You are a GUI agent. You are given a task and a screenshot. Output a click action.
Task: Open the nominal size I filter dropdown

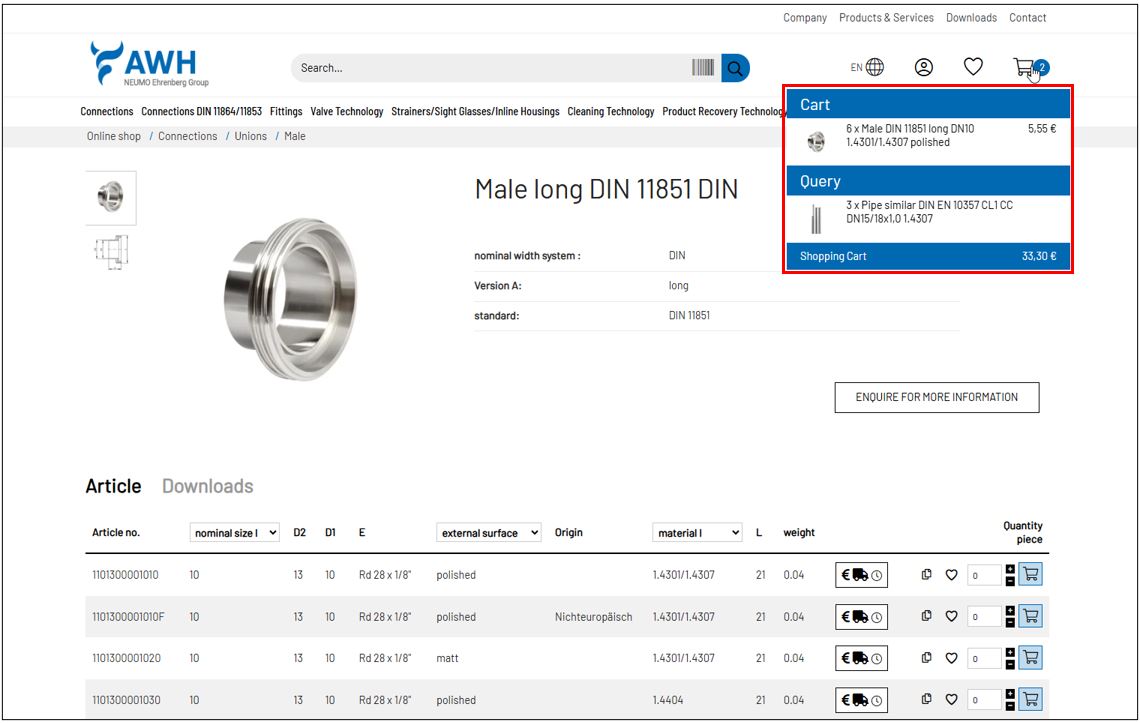click(235, 533)
